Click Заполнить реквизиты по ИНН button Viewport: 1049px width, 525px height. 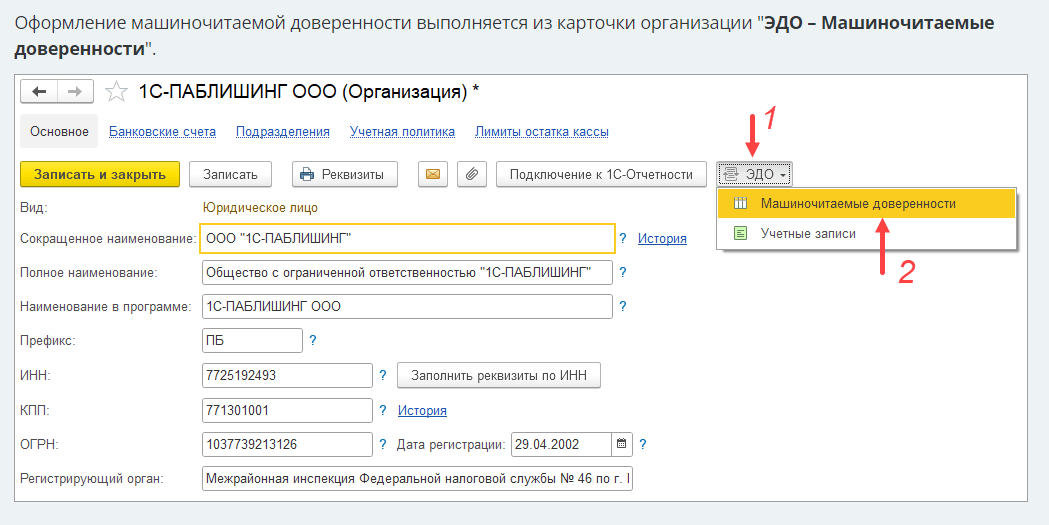[x=499, y=376]
